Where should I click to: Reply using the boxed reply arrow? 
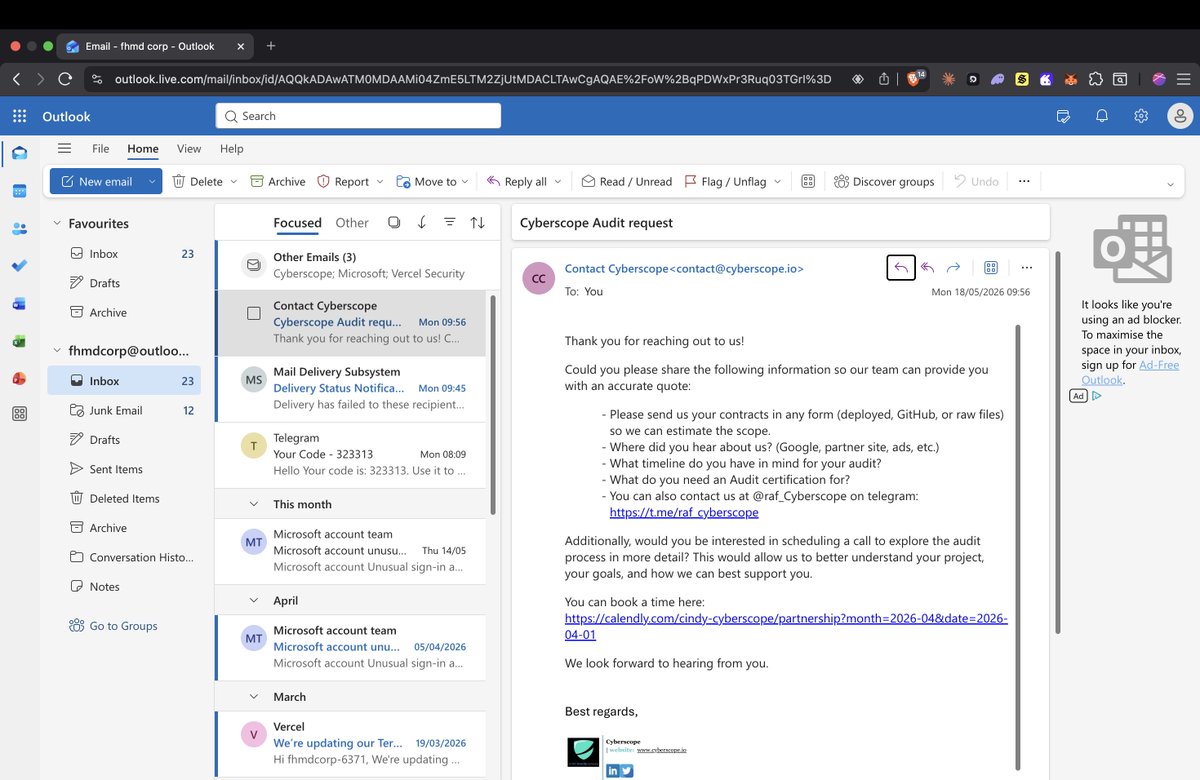(901, 267)
